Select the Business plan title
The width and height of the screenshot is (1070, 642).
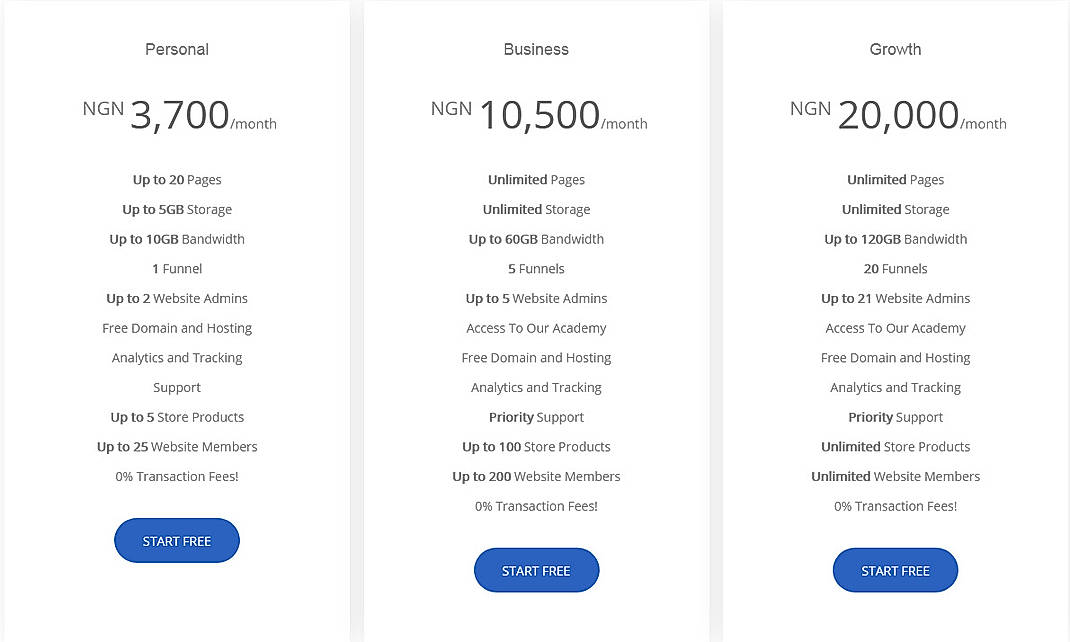coord(536,48)
